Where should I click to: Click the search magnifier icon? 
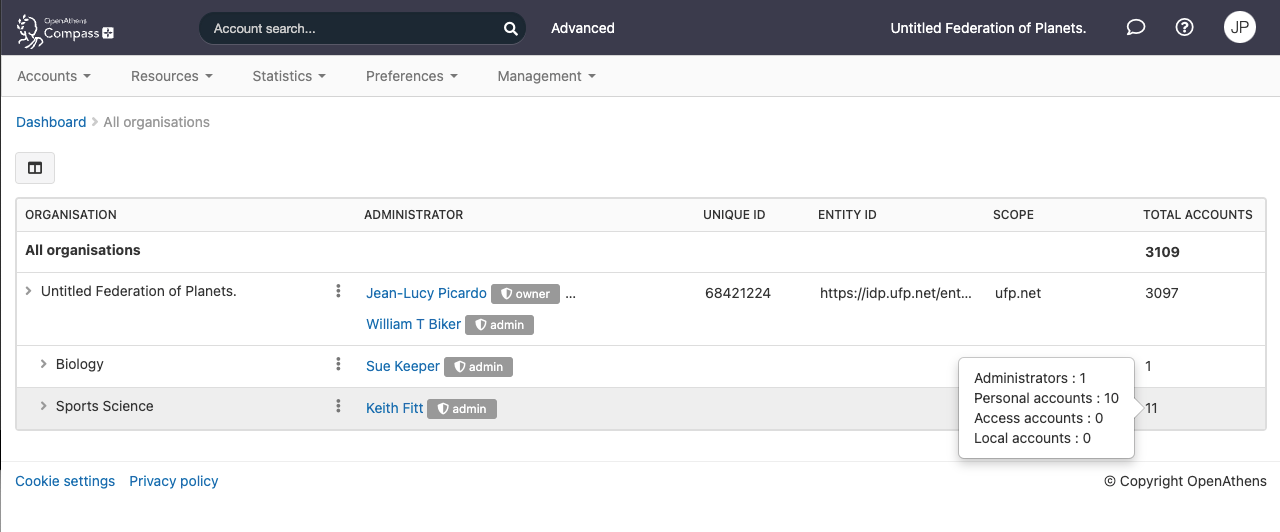point(510,29)
